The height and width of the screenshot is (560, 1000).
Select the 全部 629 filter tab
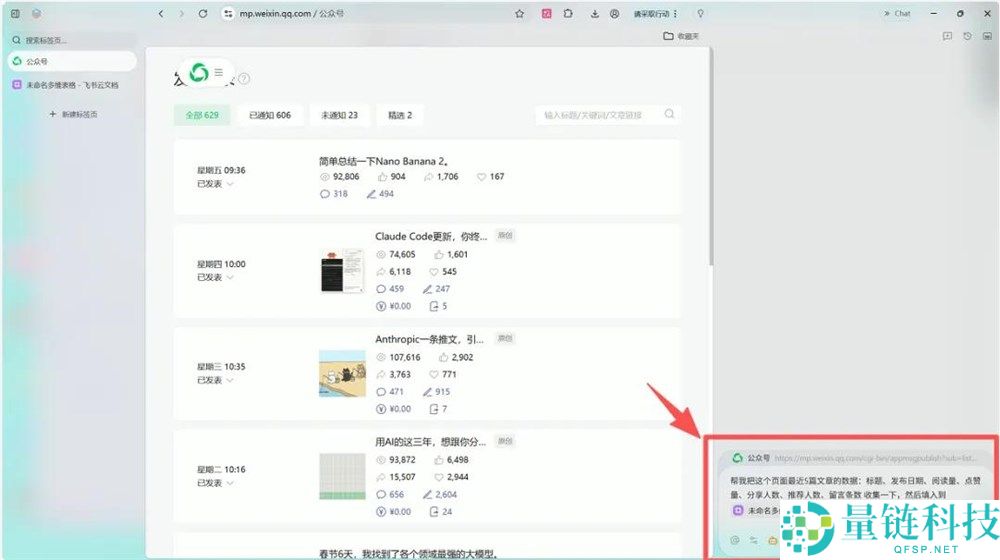click(202, 115)
